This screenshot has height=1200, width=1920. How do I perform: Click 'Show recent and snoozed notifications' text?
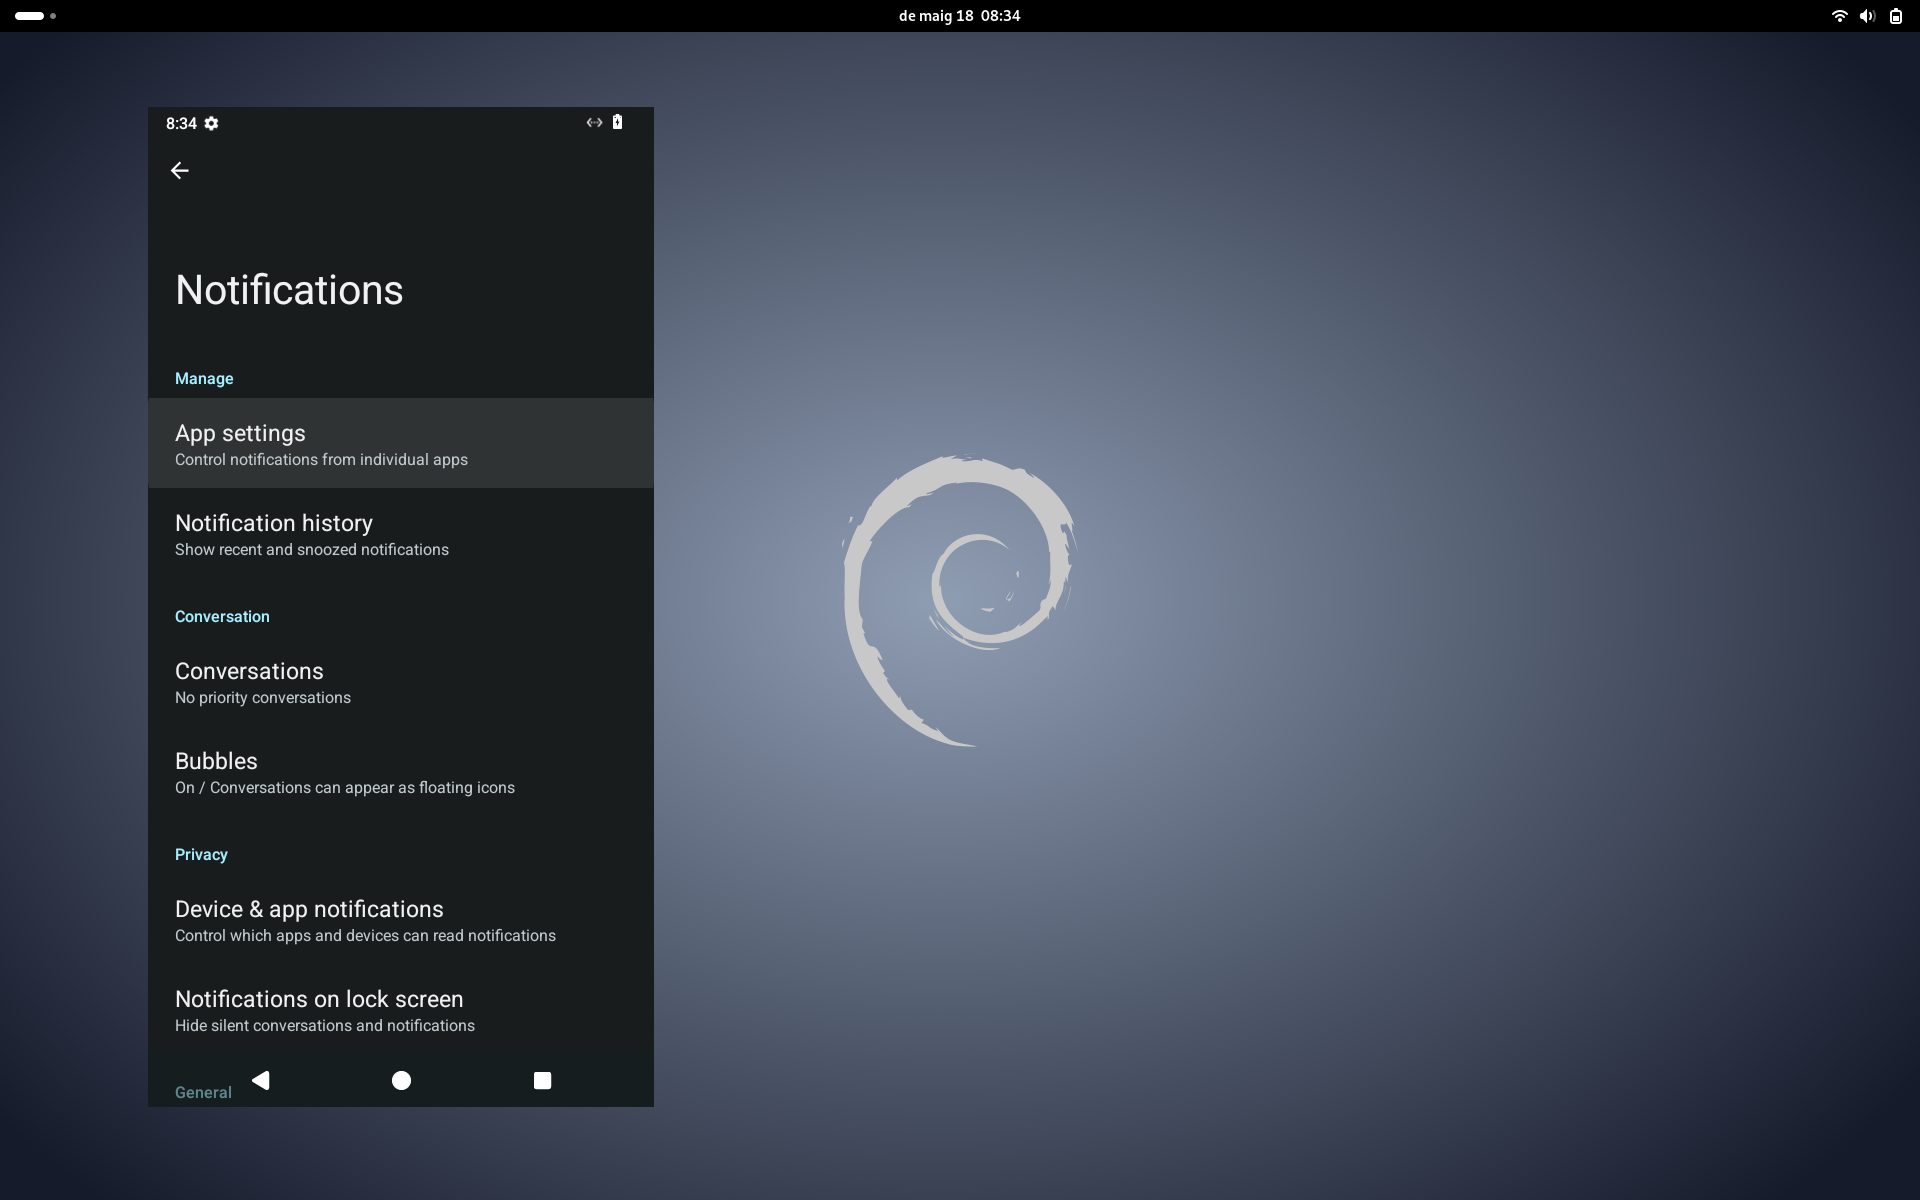[312, 550]
